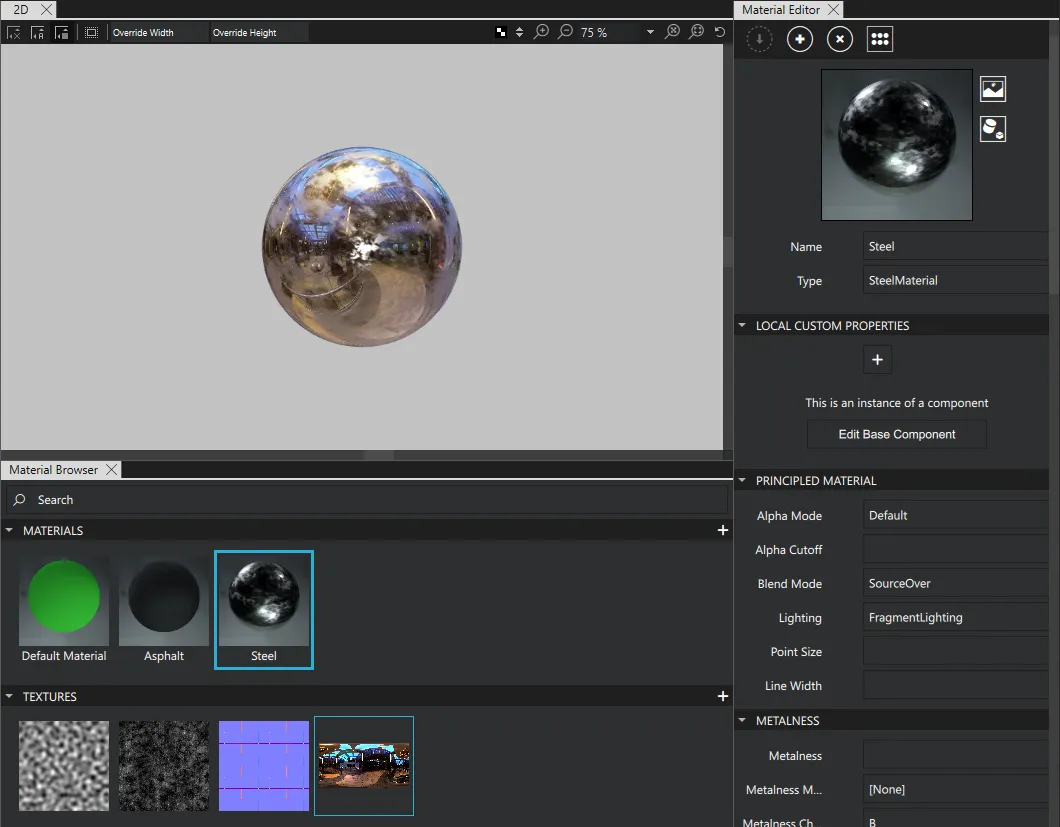1060x827 pixels.
Task: Collapse the LOCAL CUSTOM PROPERTIES section
Action: coord(742,326)
